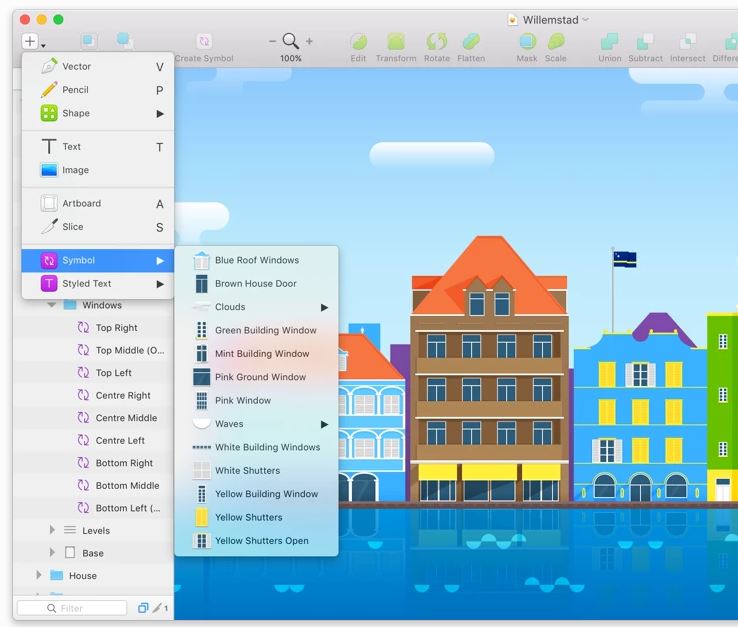Image resolution: width=738 pixels, height=627 pixels.
Task: Click the green fullscreen window button
Action: coord(58,19)
